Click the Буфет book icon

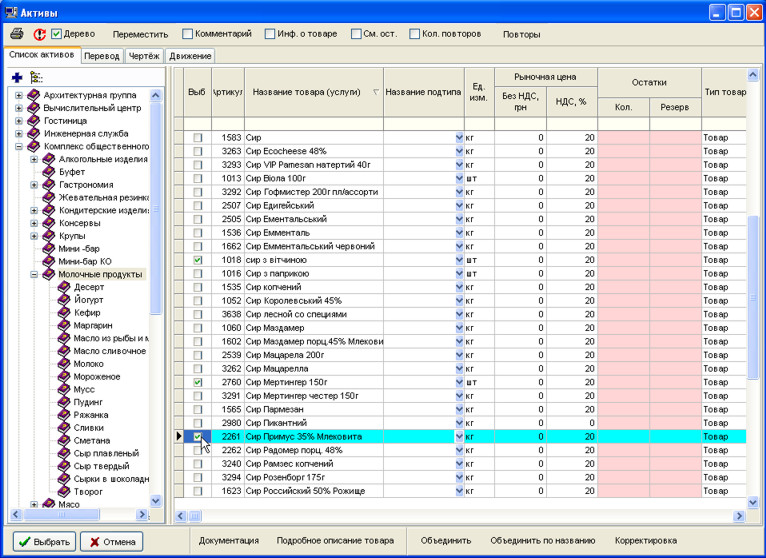(49, 172)
